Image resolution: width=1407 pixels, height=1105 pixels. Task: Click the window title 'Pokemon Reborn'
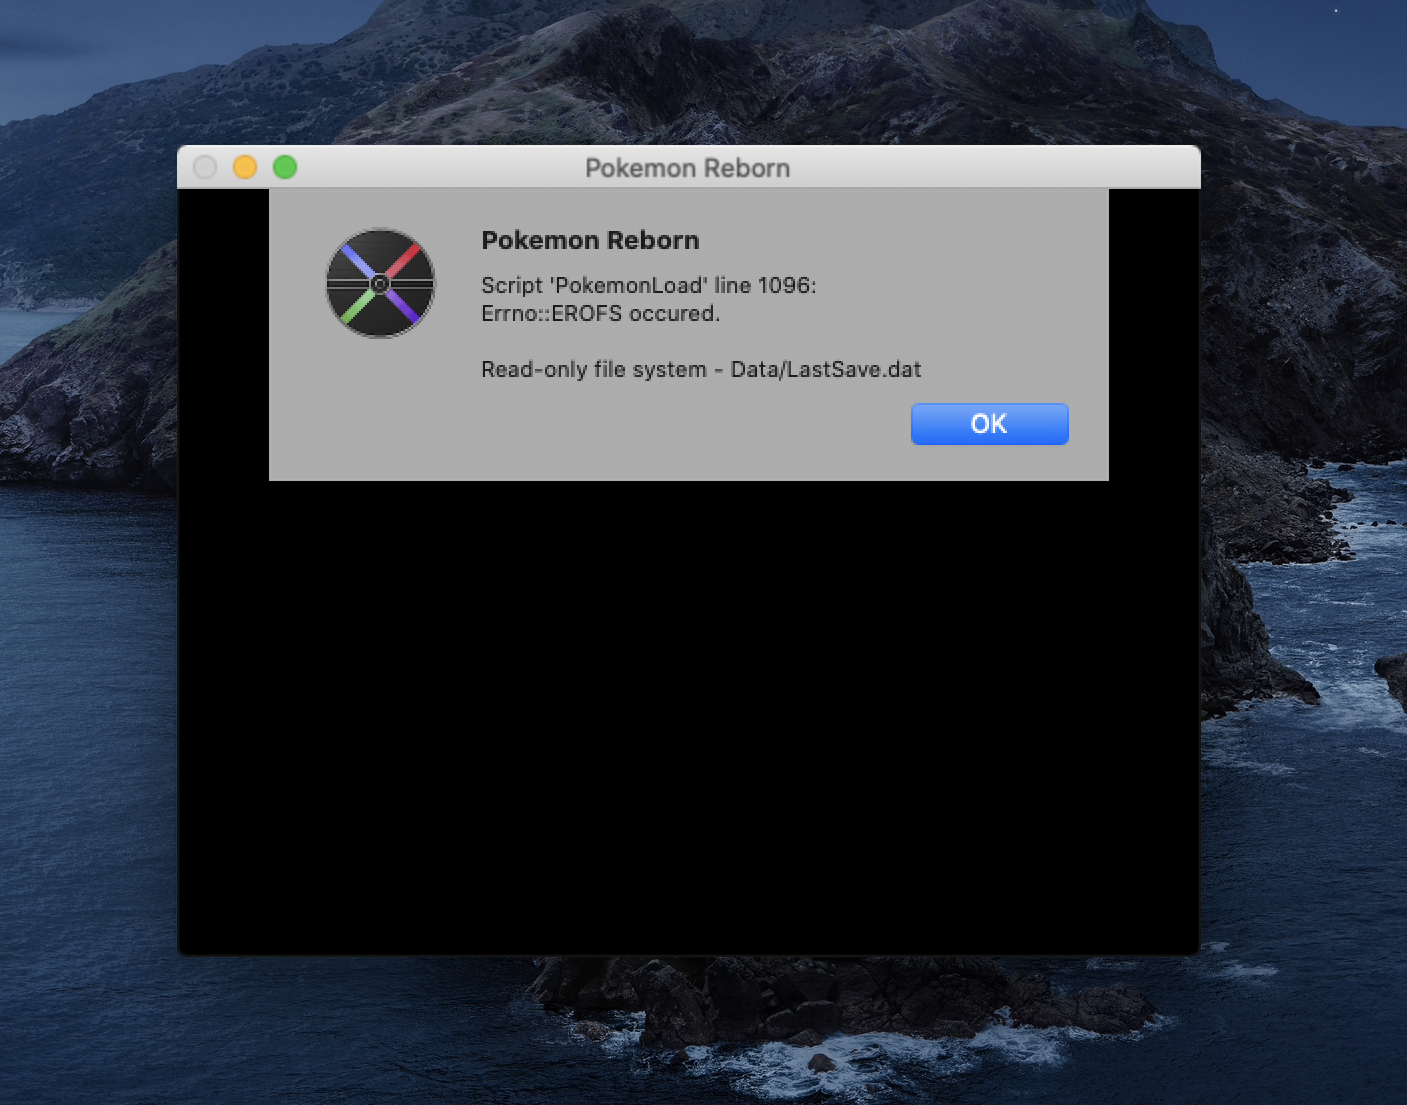(687, 168)
